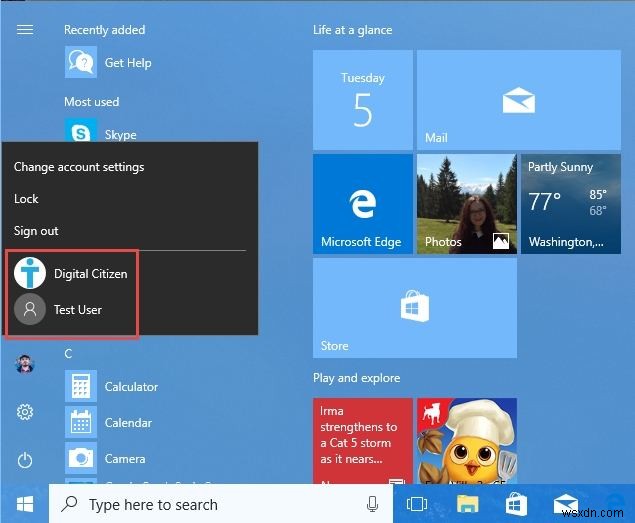
Task: Open the Mail live tile
Action: pos(519,100)
